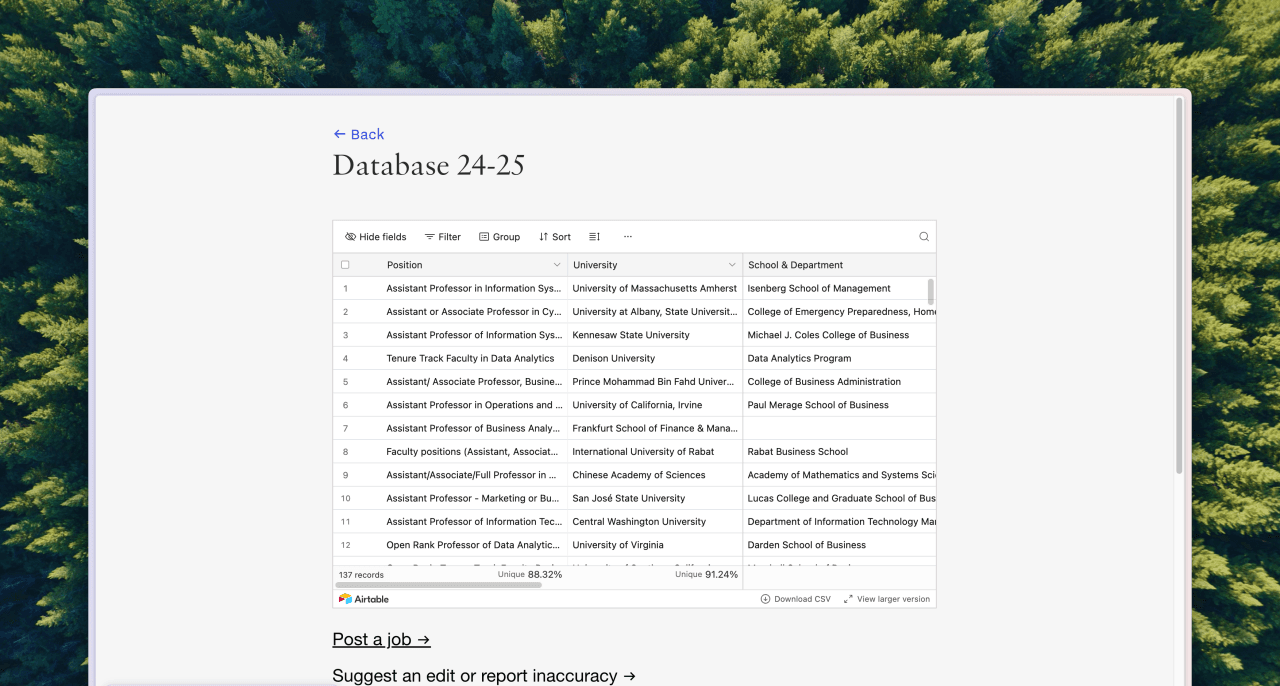1280x686 pixels.
Task: Open the row height icon menu
Action: point(594,237)
